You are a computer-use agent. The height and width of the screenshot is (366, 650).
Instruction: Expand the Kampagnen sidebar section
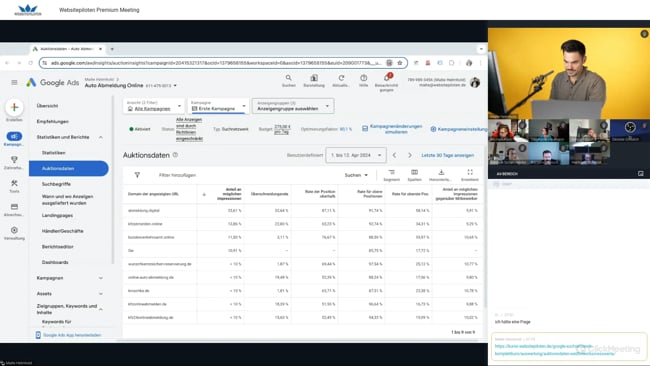click(101, 278)
